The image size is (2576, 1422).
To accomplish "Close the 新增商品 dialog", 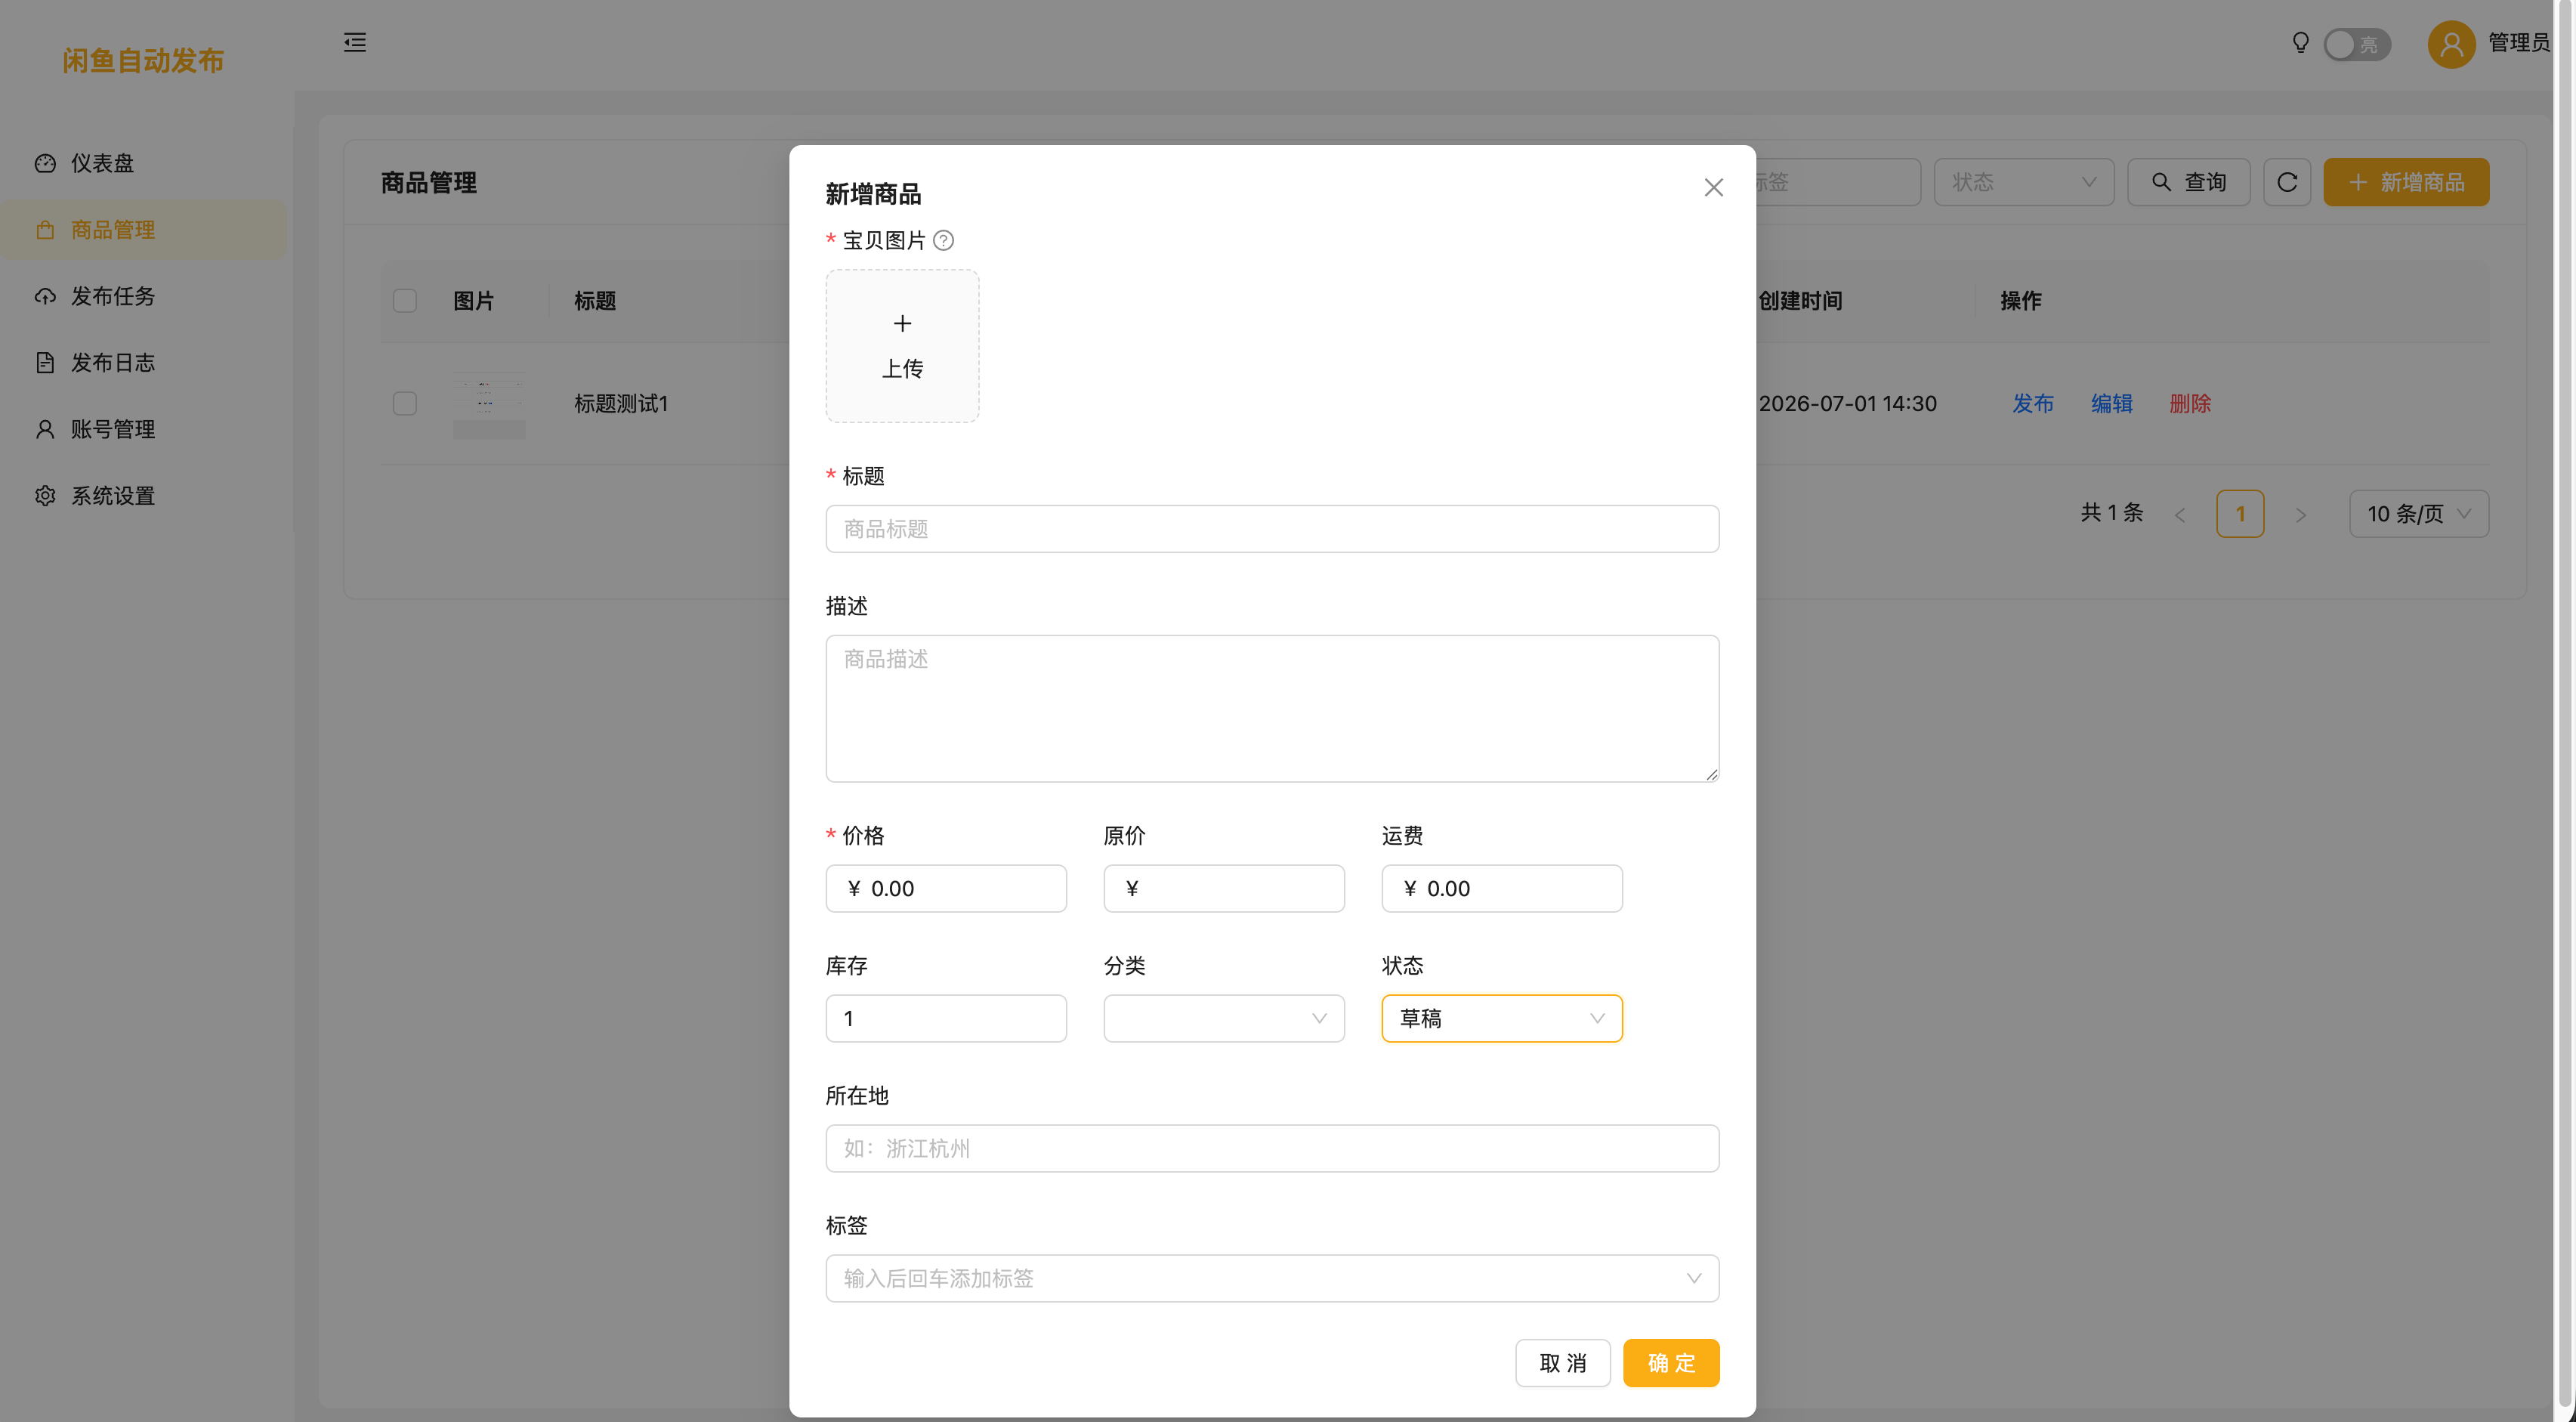I will 1713,188.
